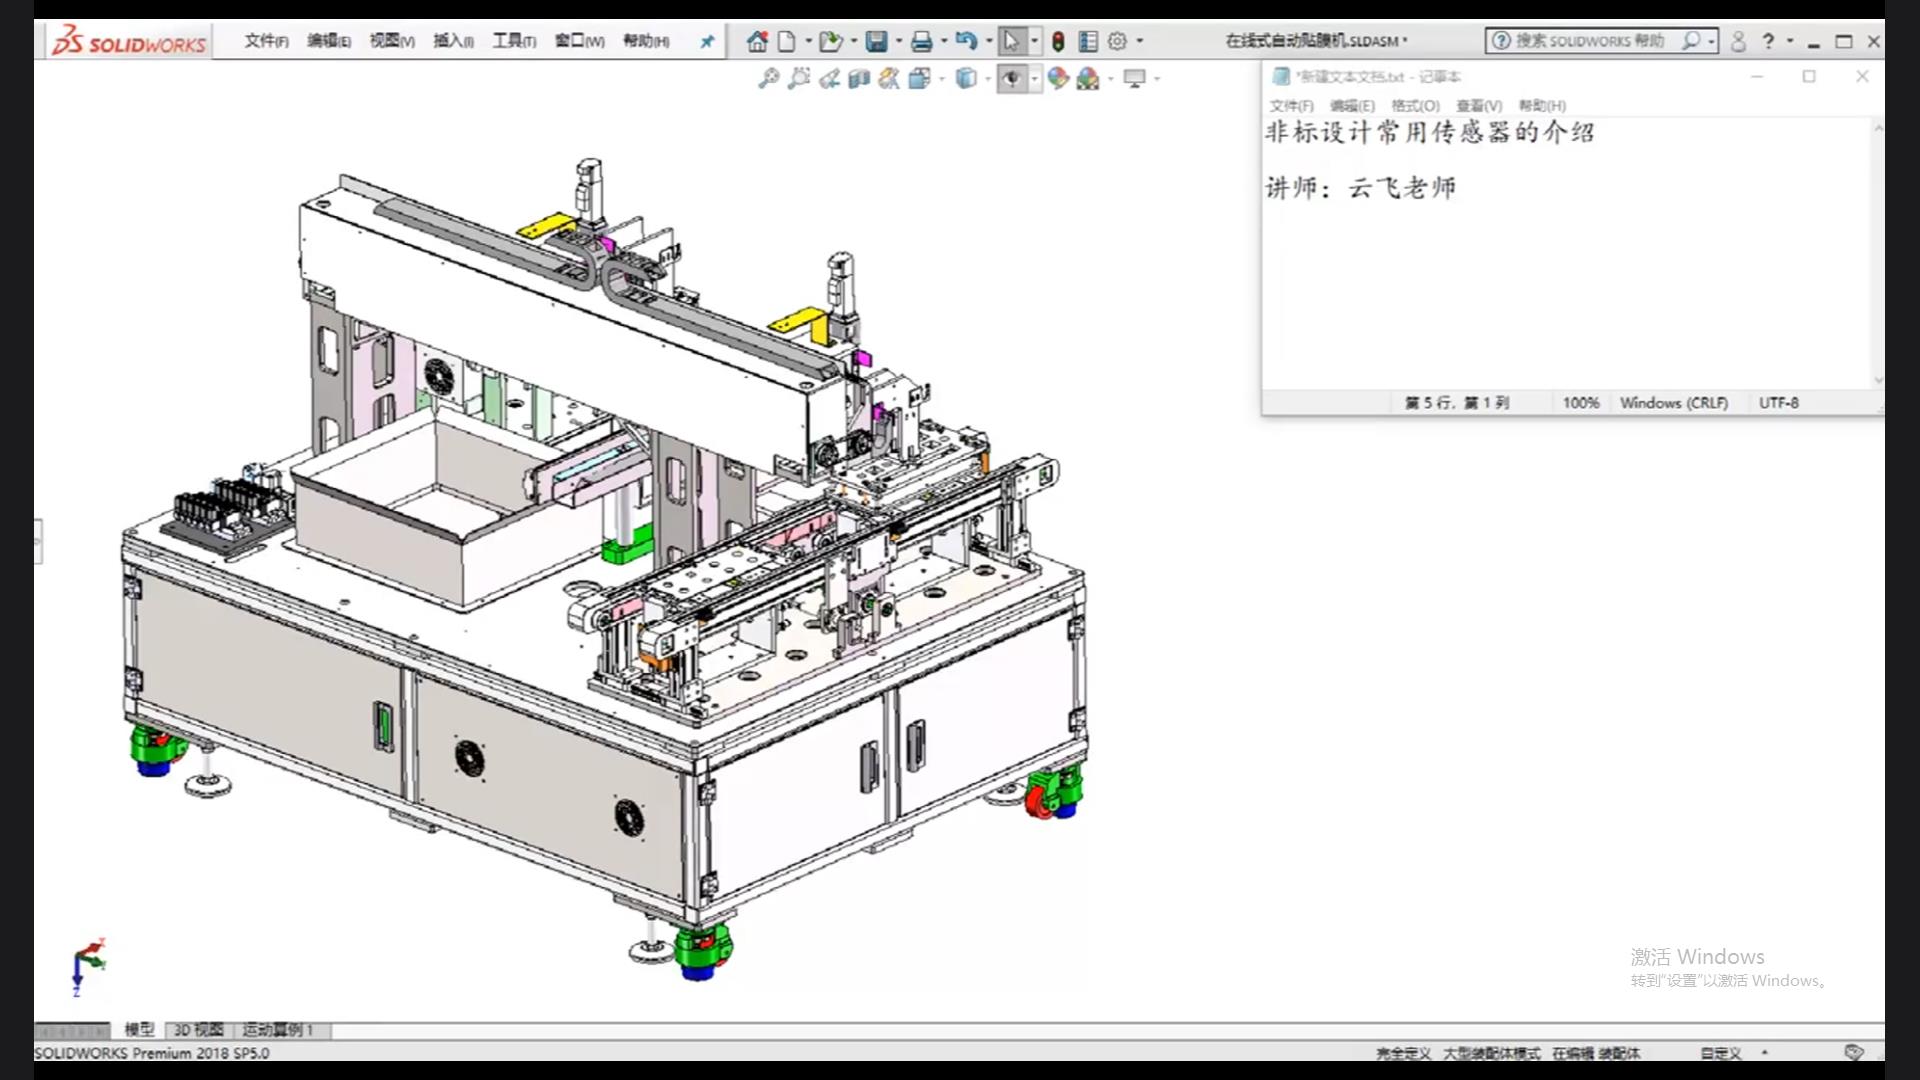
Task: Click the SolidWorks logo
Action: 129,42
